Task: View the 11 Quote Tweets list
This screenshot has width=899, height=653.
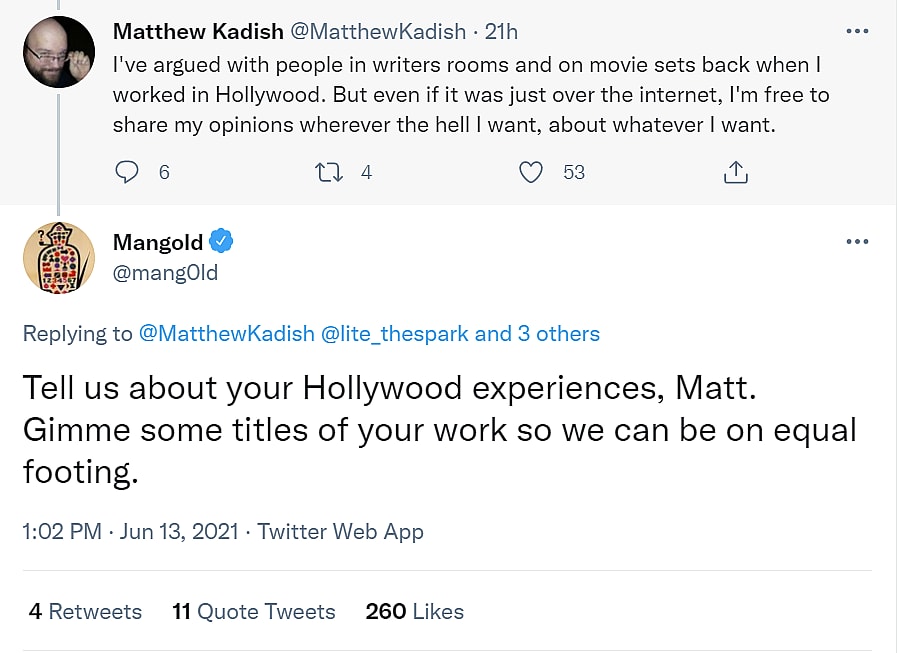Action: (x=254, y=611)
